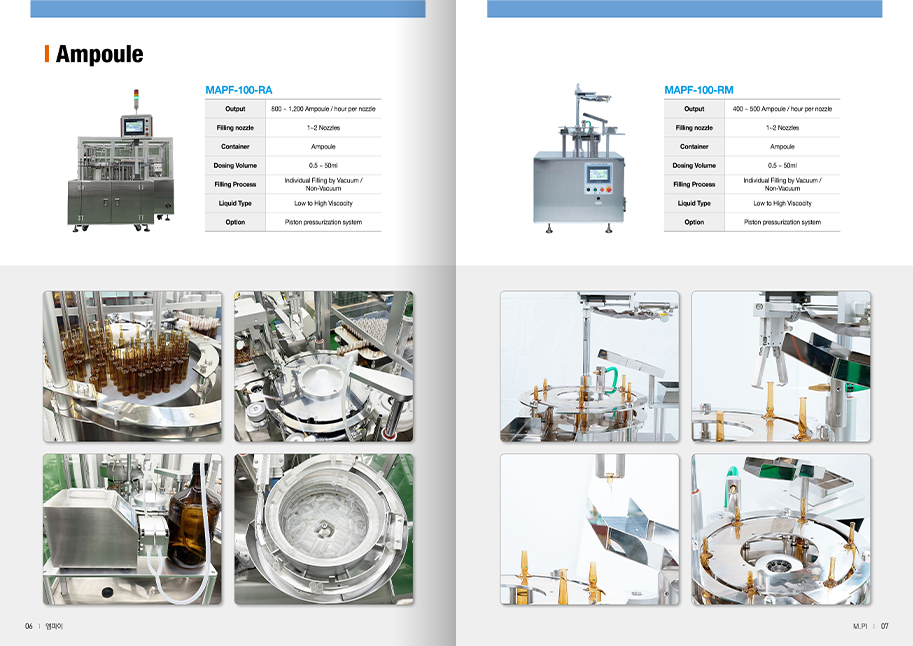Click the Liquid Type row in the MAPF-100-RM table
913x646 pixels.
click(x=752, y=203)
